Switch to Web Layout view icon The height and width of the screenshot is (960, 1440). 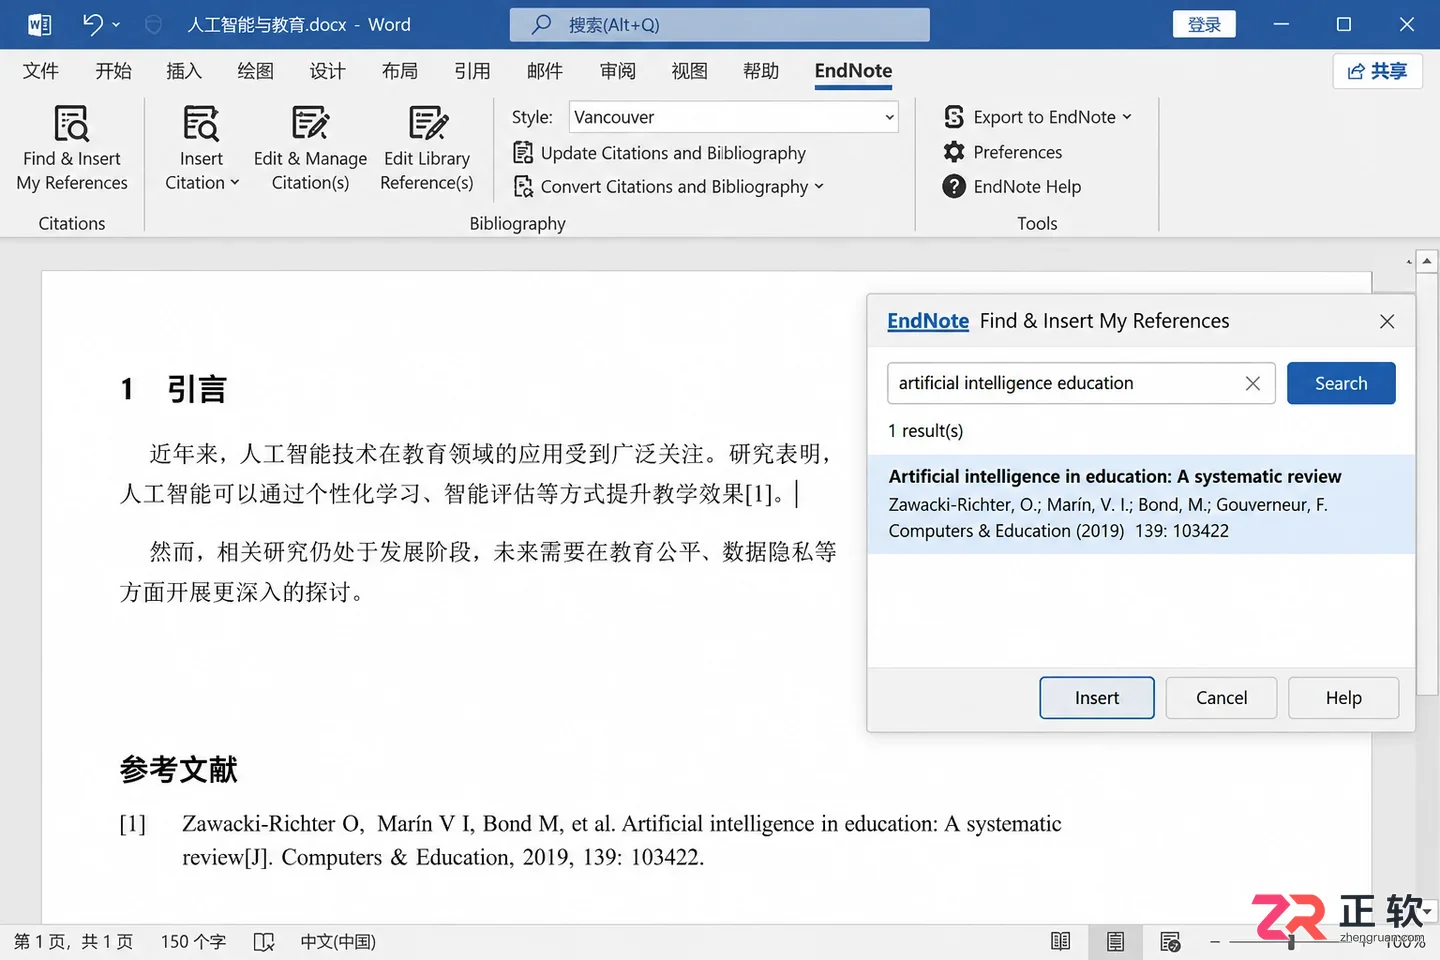point(1170,941)
